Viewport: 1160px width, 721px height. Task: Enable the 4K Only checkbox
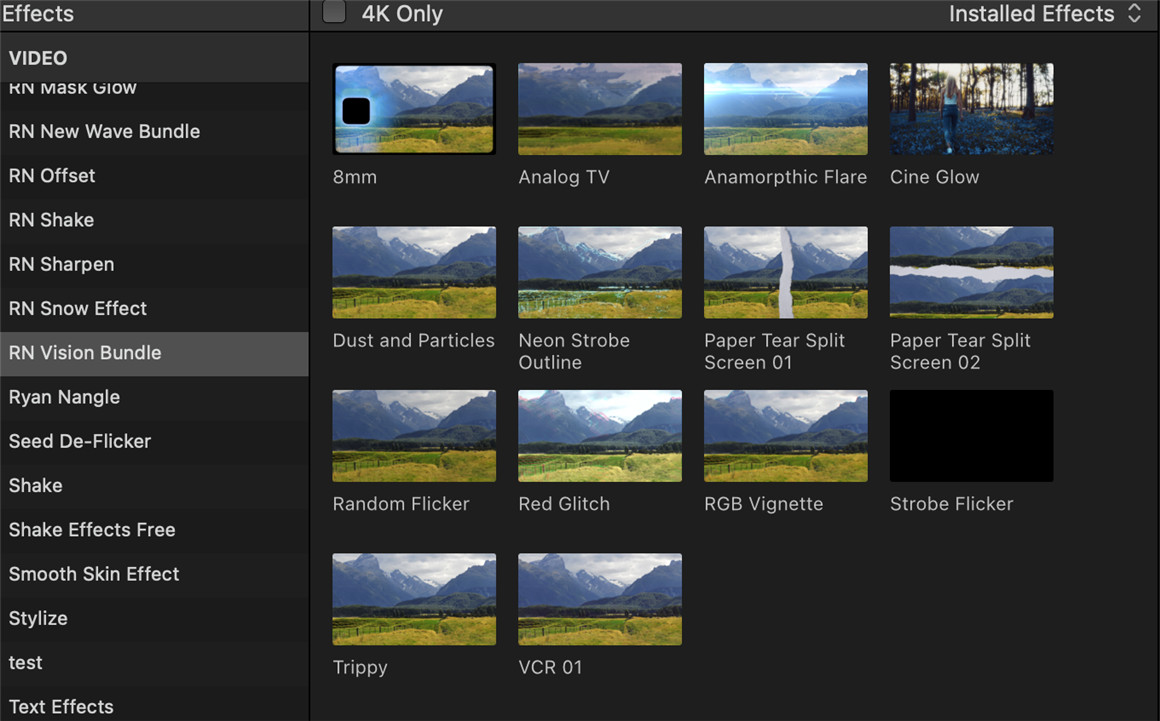click(x=334, y=12)
